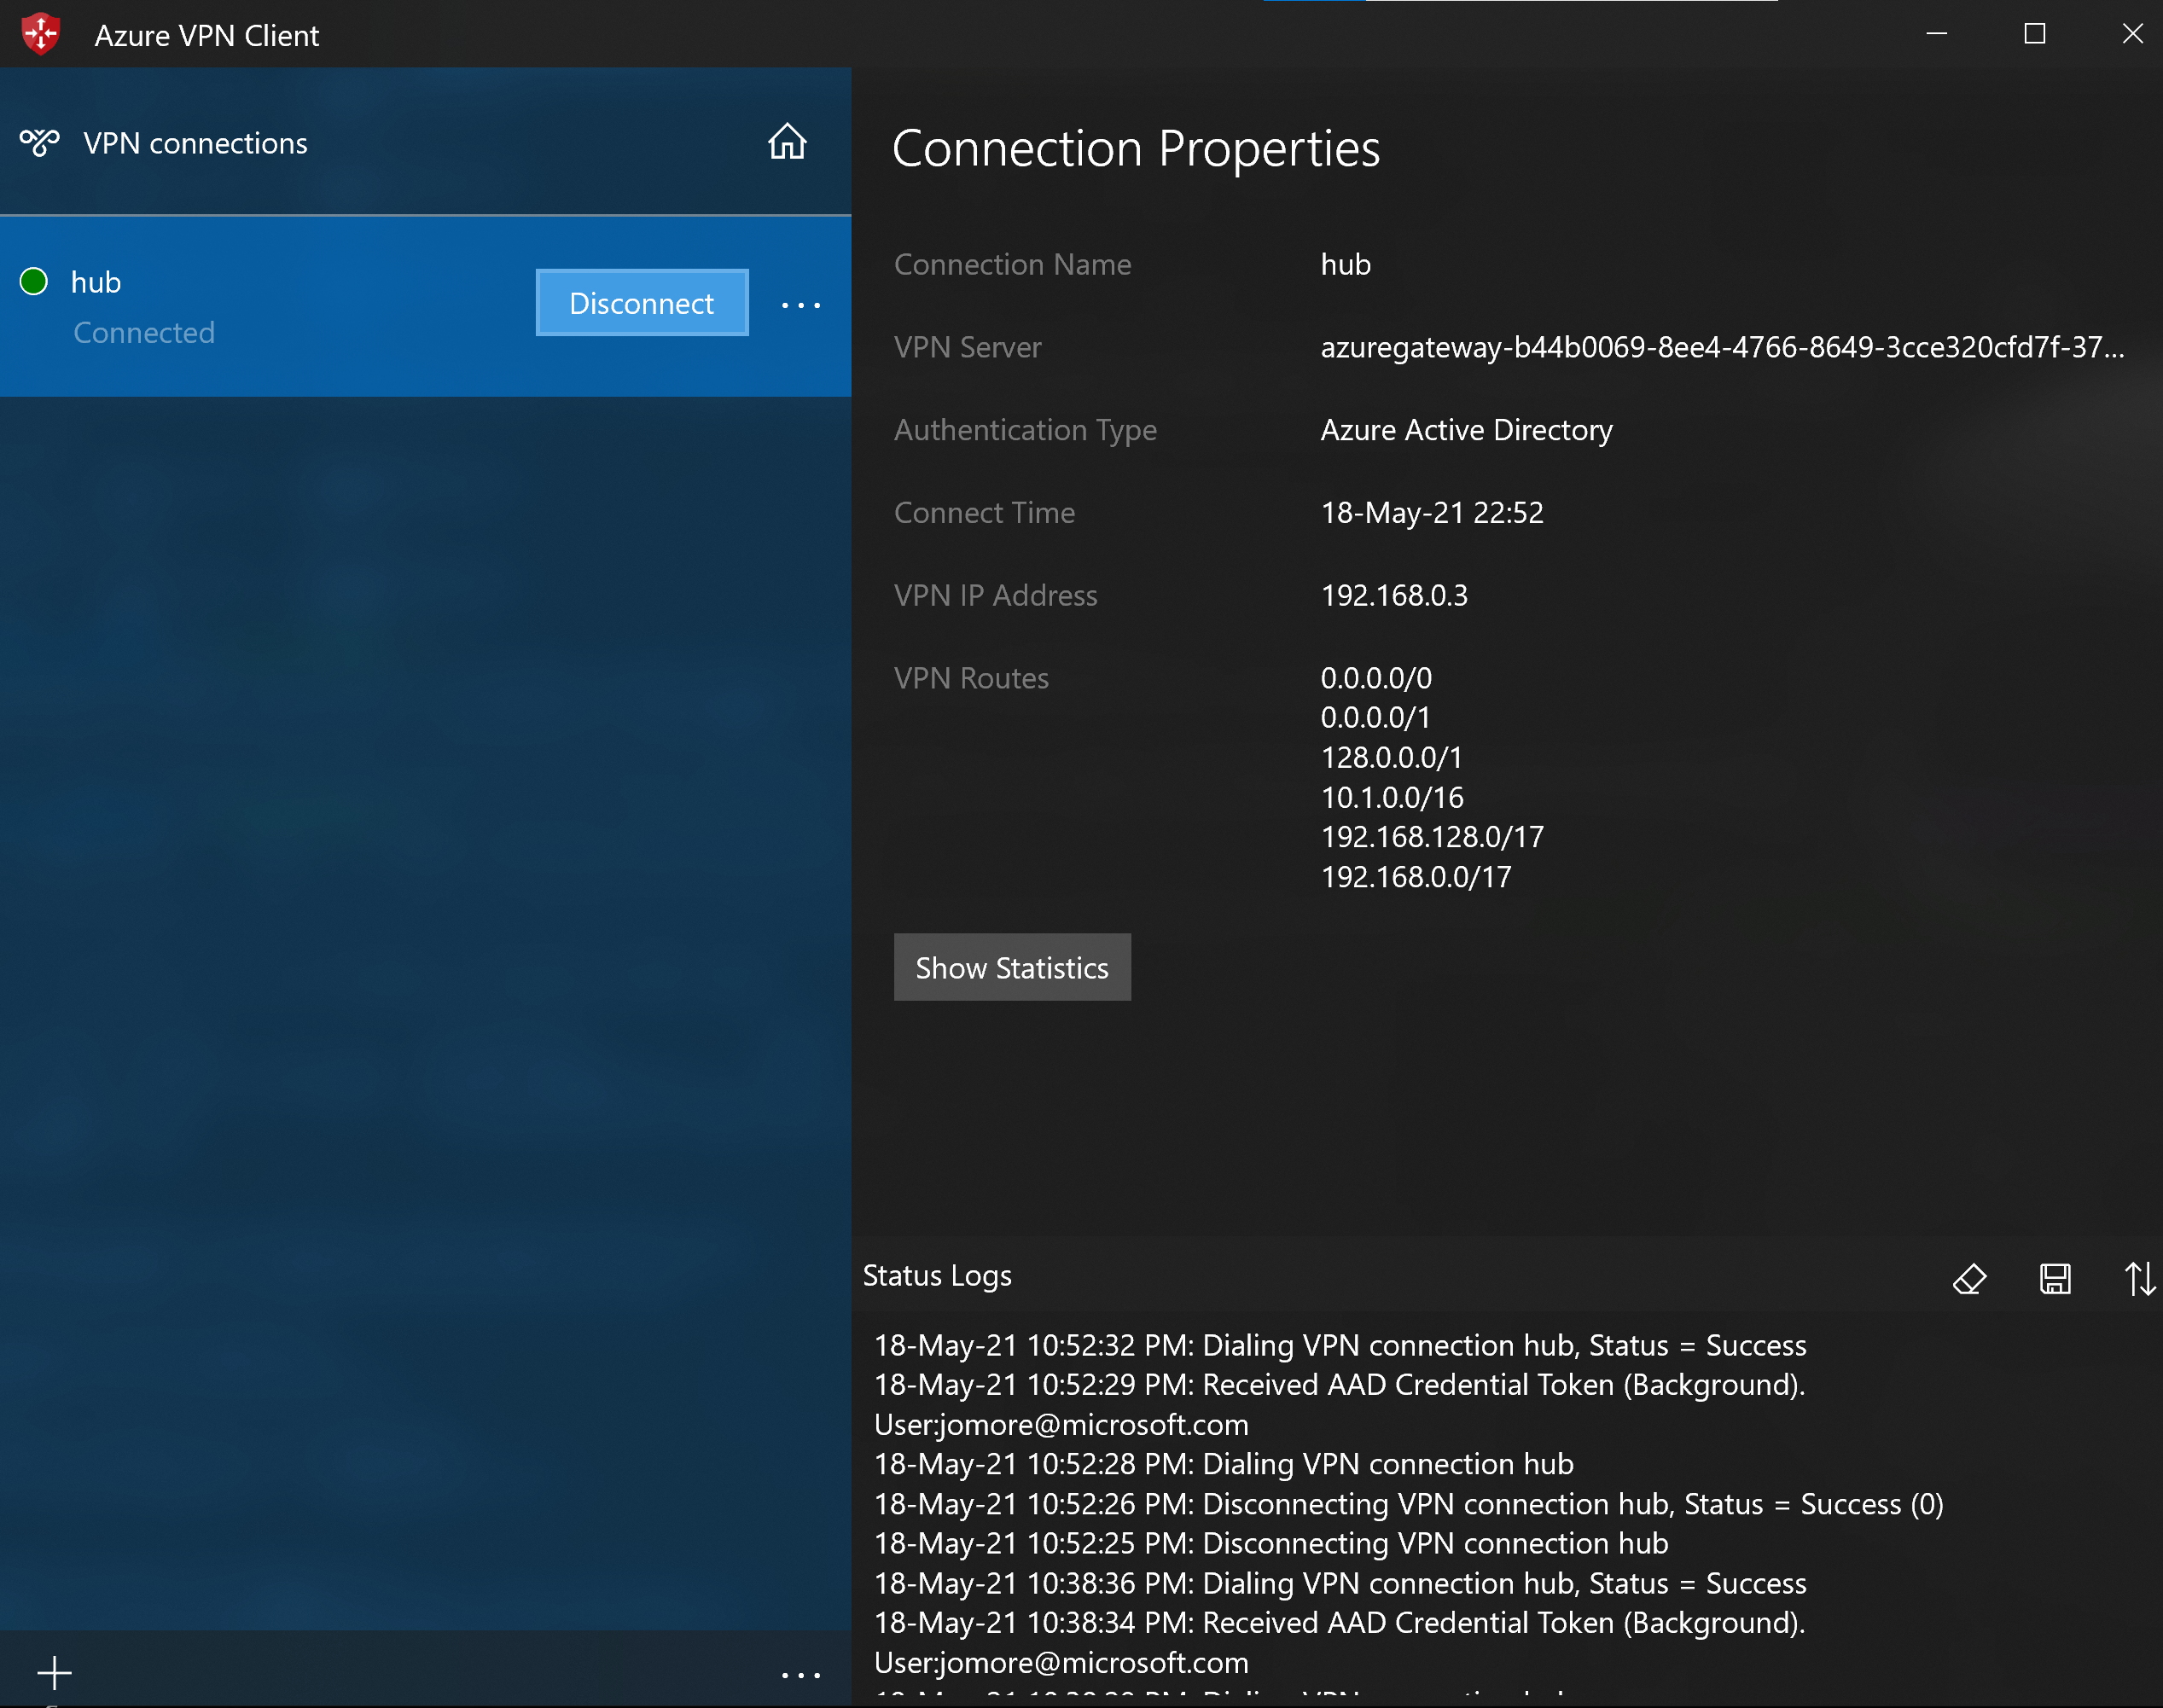
Task: Click the green connected status indicator for hub
Action: 33,281
